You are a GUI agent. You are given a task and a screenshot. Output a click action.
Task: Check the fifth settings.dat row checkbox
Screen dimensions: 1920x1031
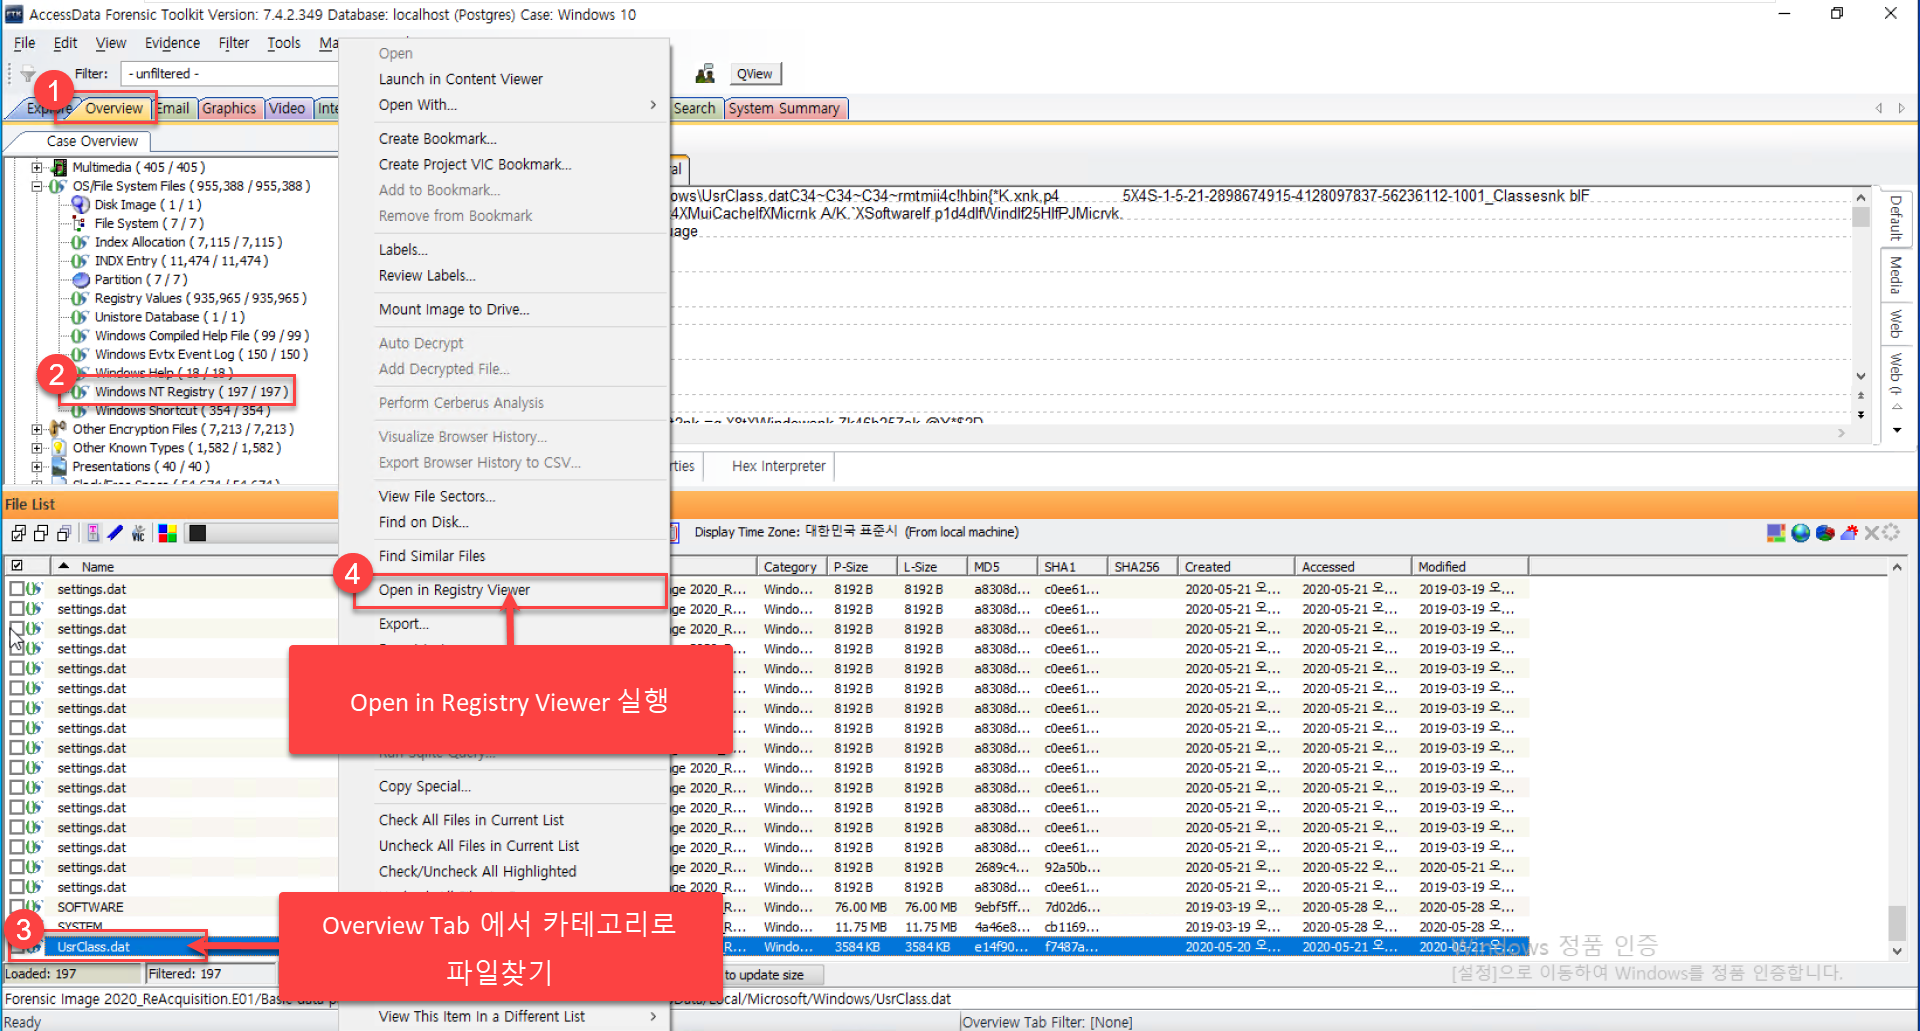[16, 668]
